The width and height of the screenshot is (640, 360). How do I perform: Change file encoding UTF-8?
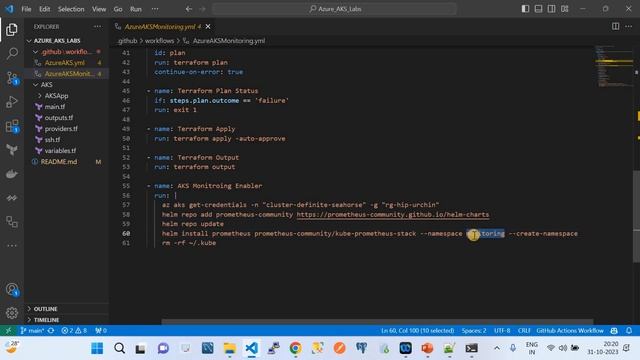click(502, 330)
